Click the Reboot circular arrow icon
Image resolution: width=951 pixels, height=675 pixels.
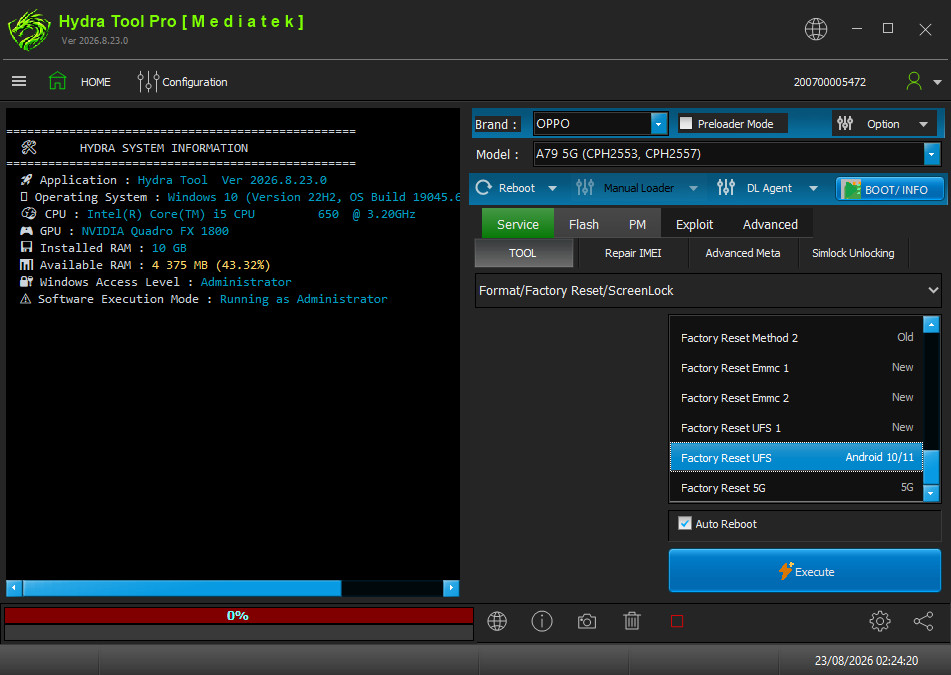[x=483, y=187]
